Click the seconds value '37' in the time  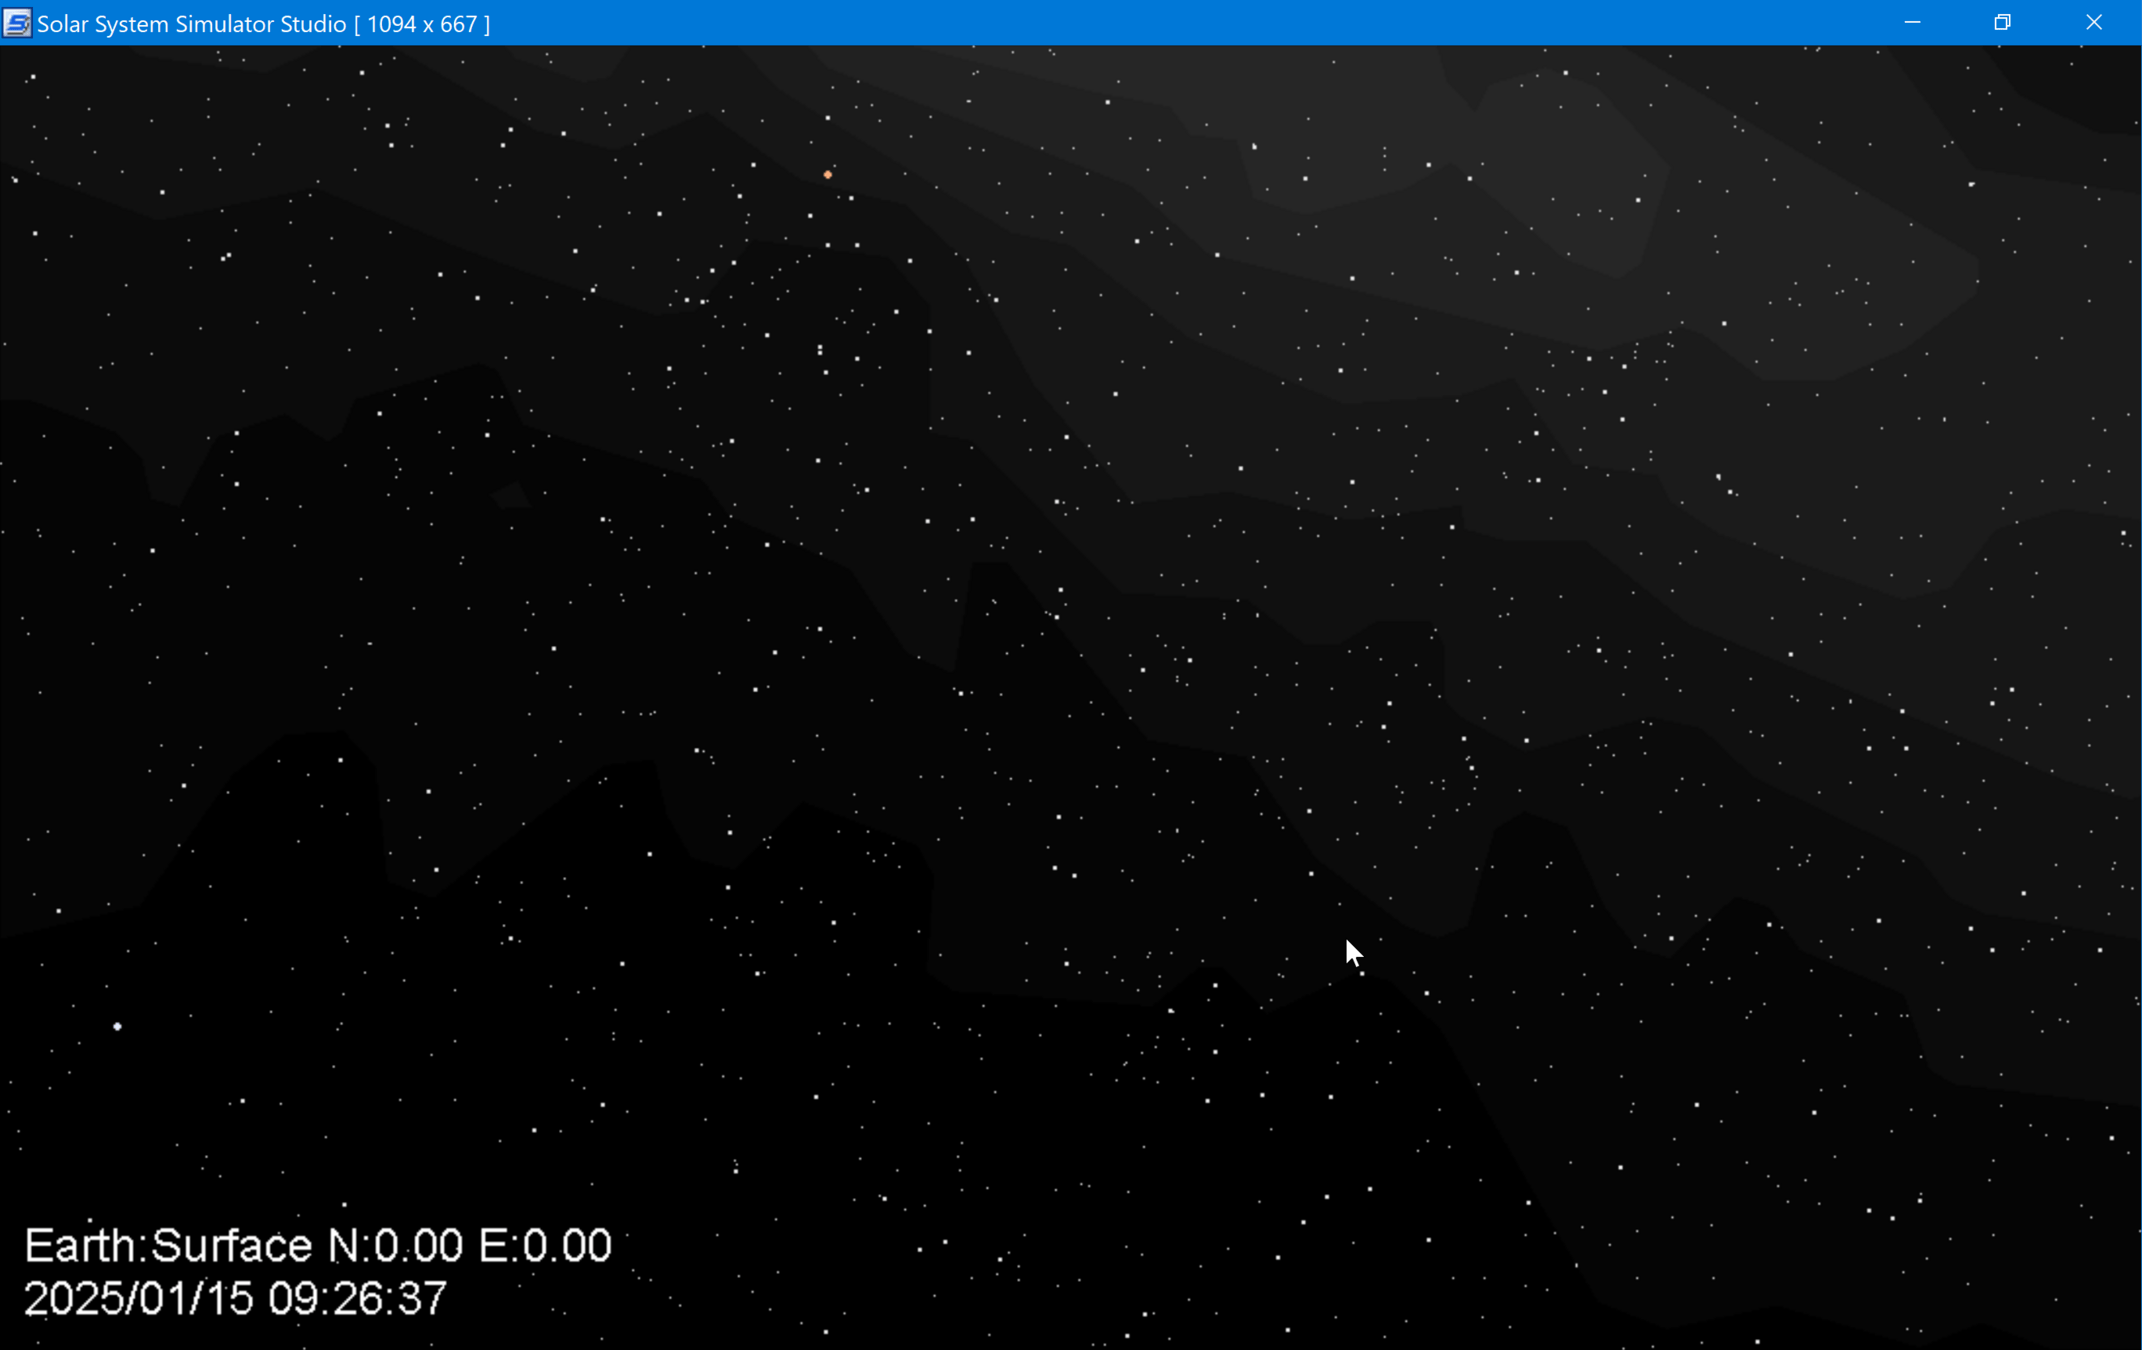tap(421, 1299)
